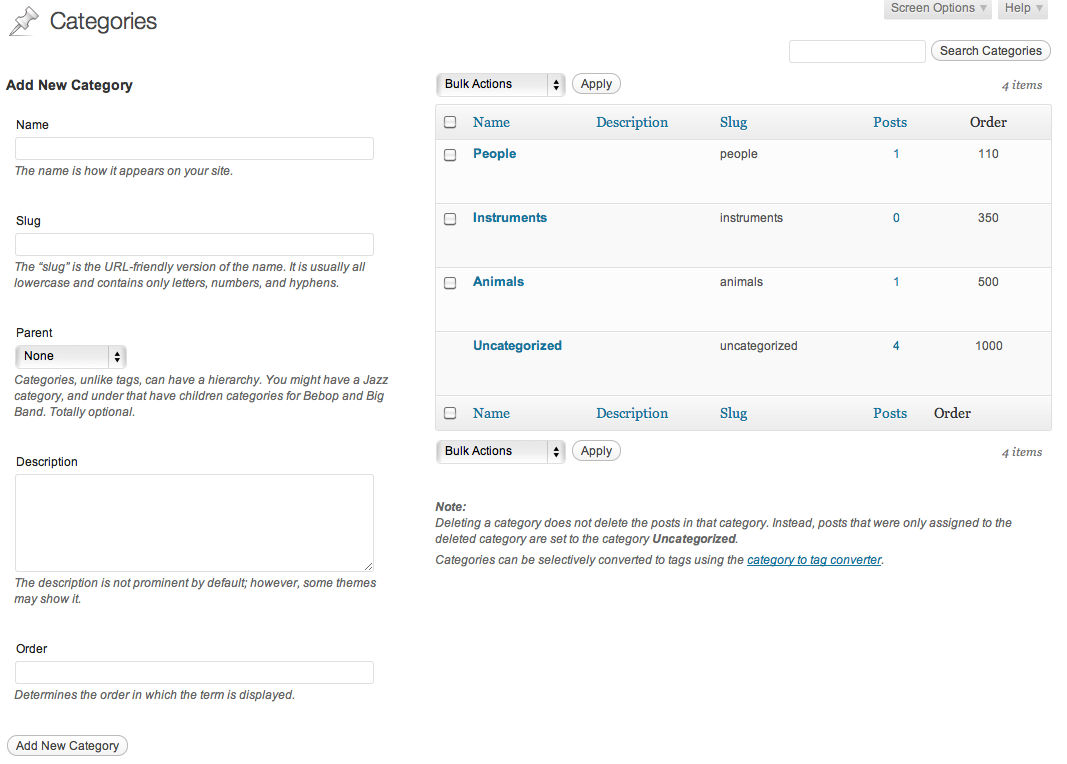Select the Animals category checkbox
Image resolution: width=1067 pixels, height=764 pixels.
pos(450,283)
